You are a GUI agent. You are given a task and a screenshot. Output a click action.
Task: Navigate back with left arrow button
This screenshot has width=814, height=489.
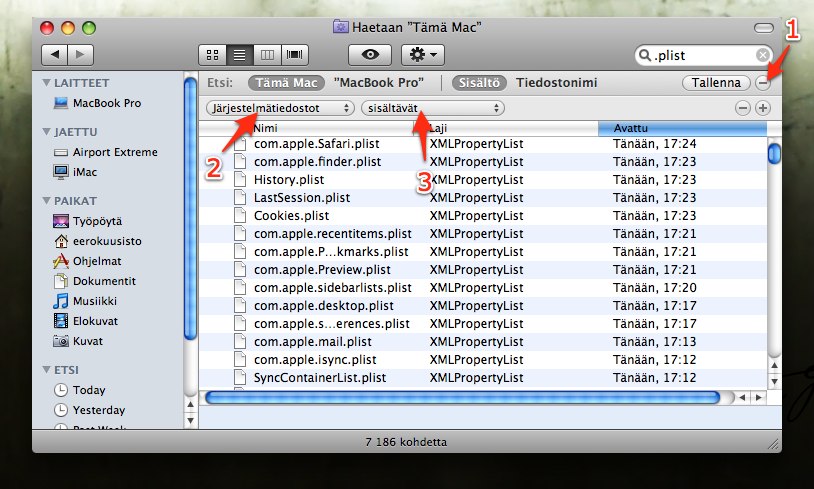coord(54,54)
